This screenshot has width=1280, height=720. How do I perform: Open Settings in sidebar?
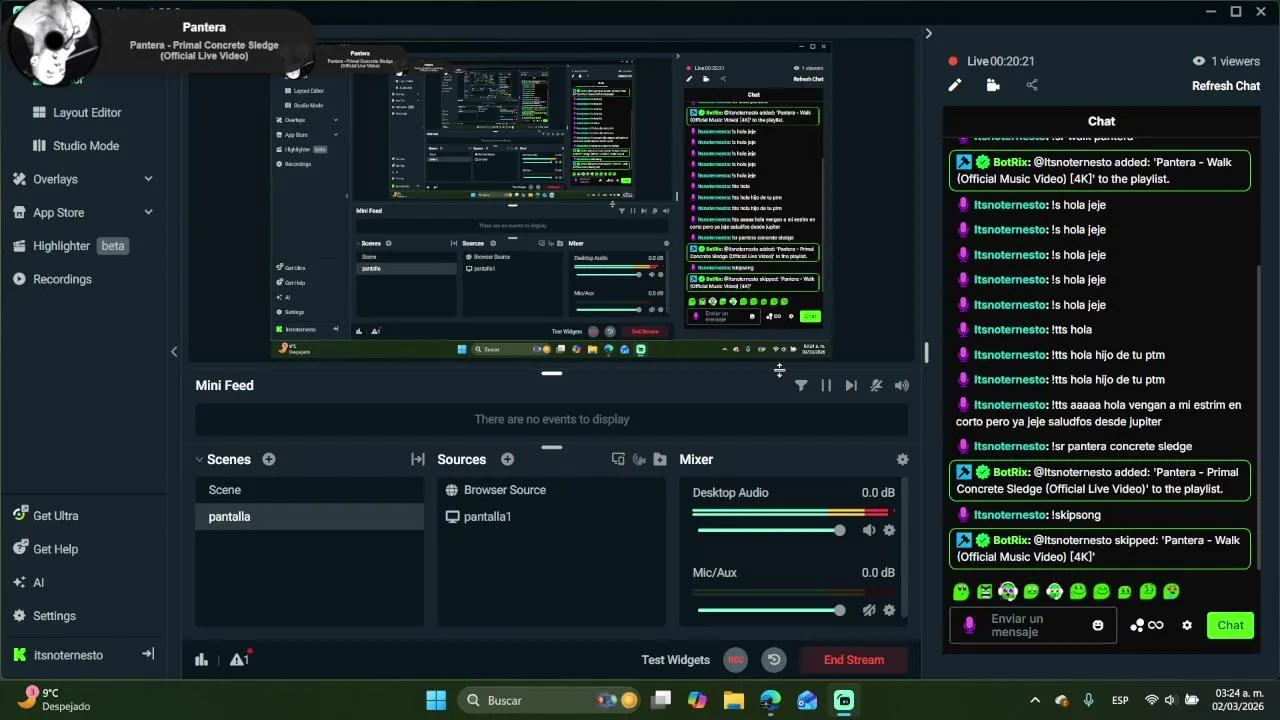click(x=44, y=616)
